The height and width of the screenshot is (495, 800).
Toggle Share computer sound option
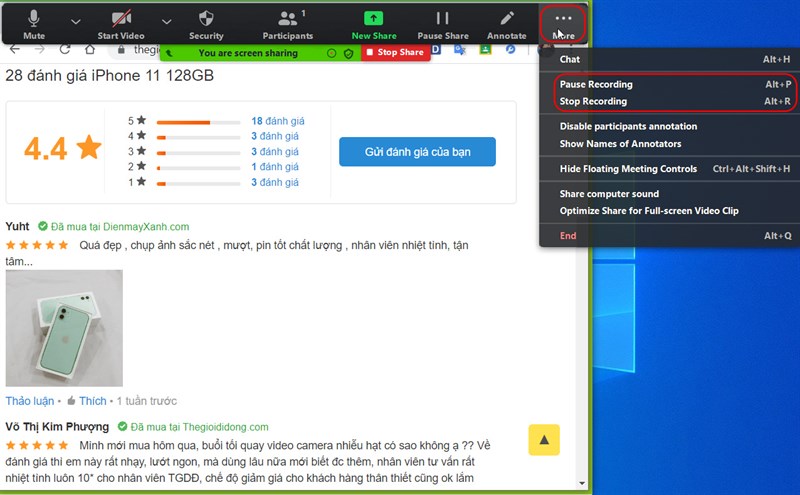609,194
